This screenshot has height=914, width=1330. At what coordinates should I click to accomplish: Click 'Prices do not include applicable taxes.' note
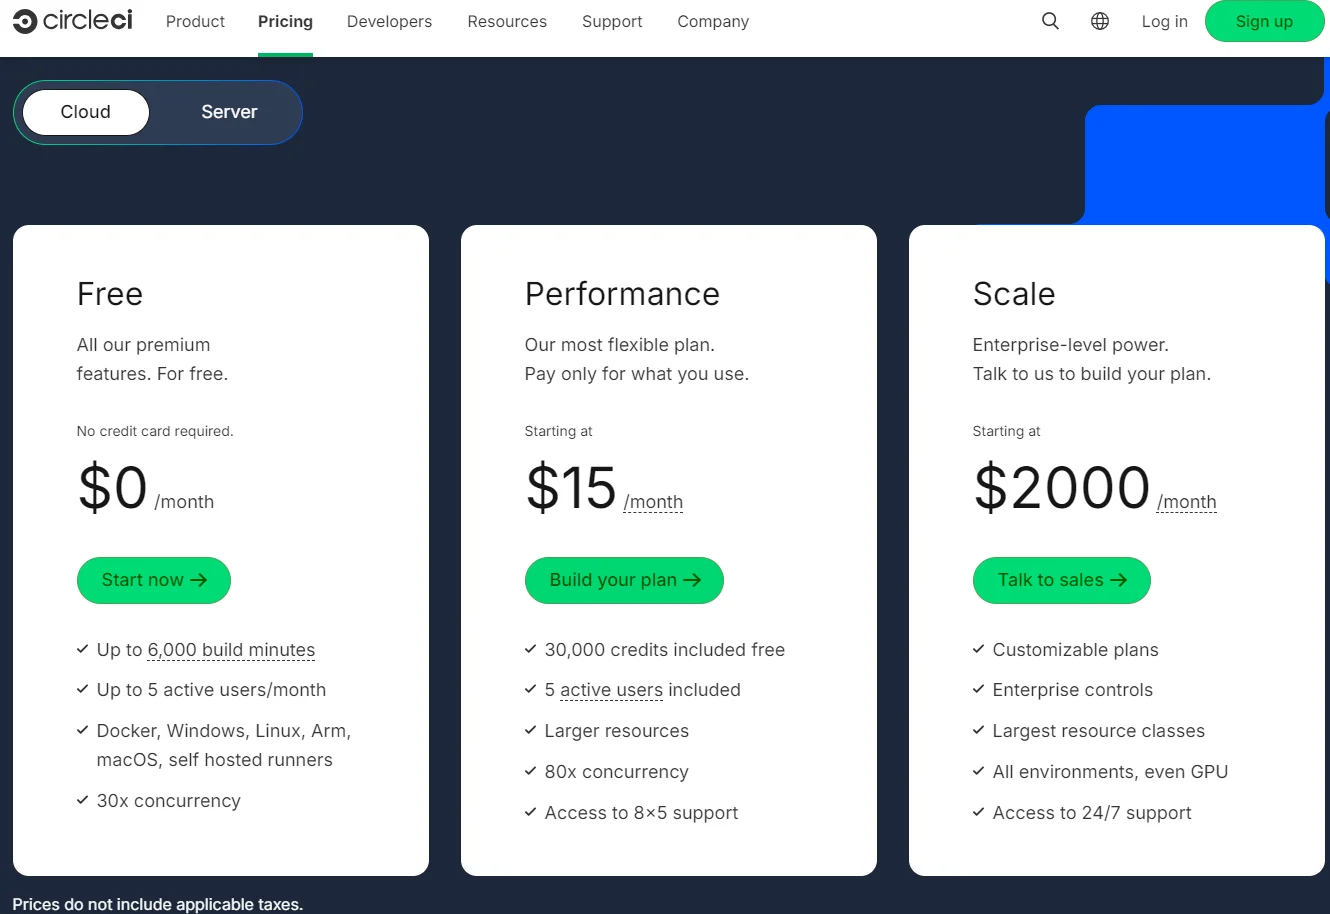pos(158,904)
